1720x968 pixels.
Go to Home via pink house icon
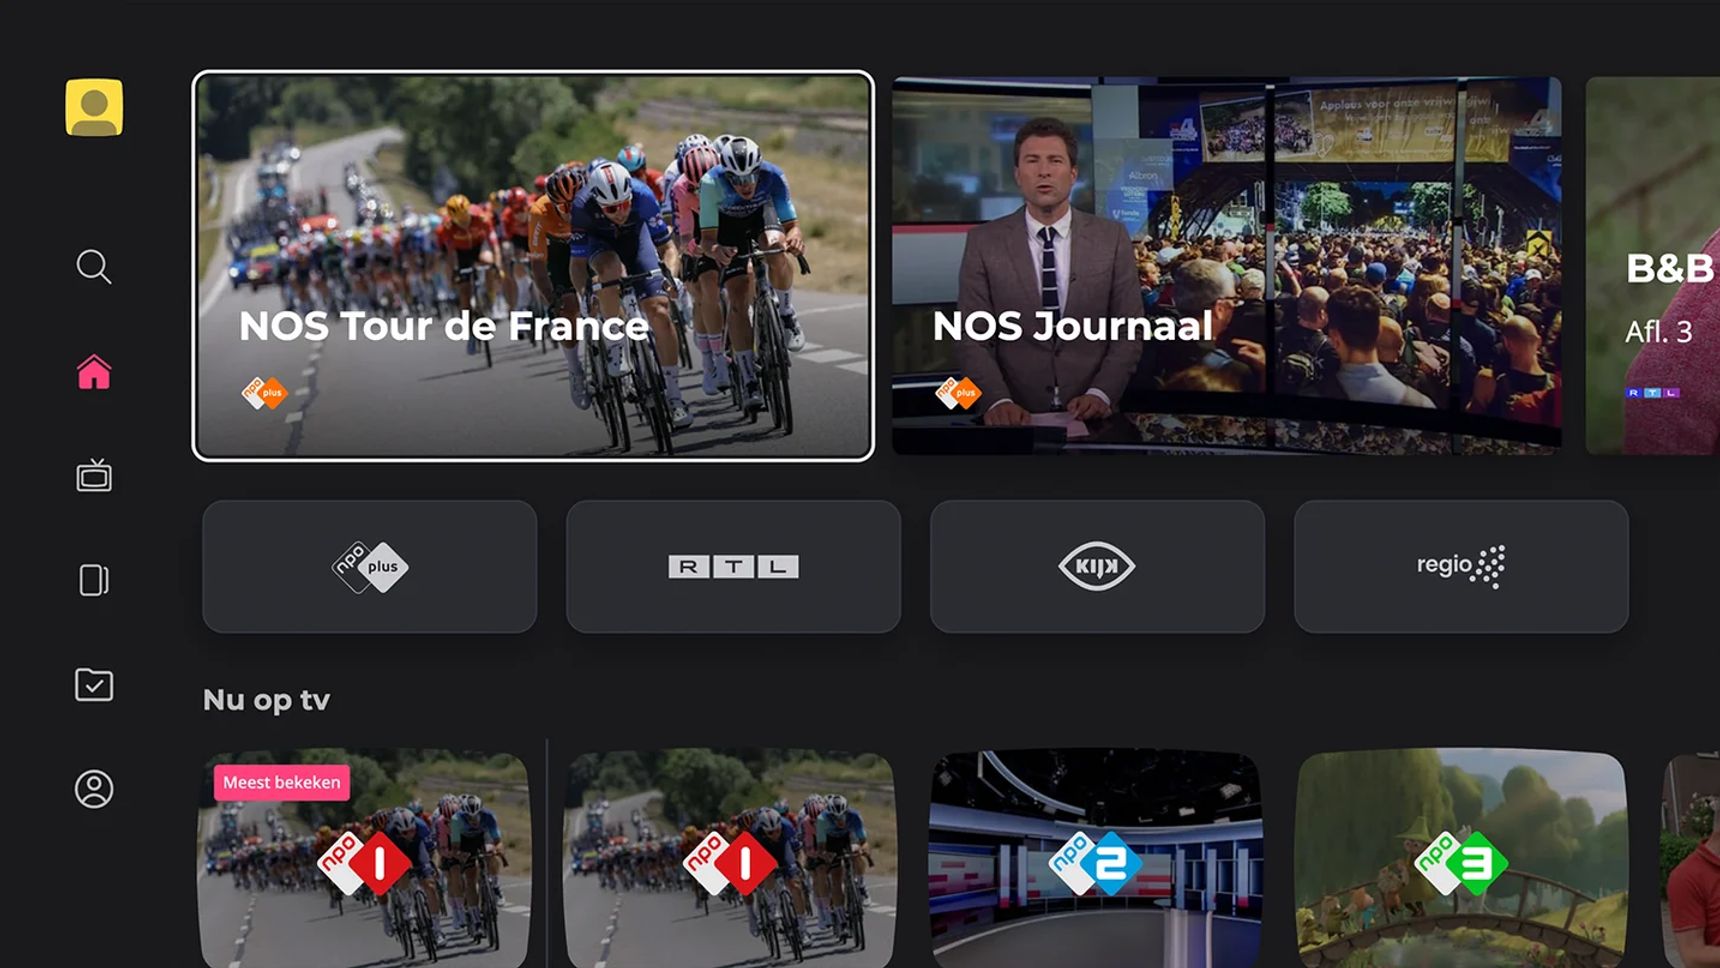click(94, 372)
